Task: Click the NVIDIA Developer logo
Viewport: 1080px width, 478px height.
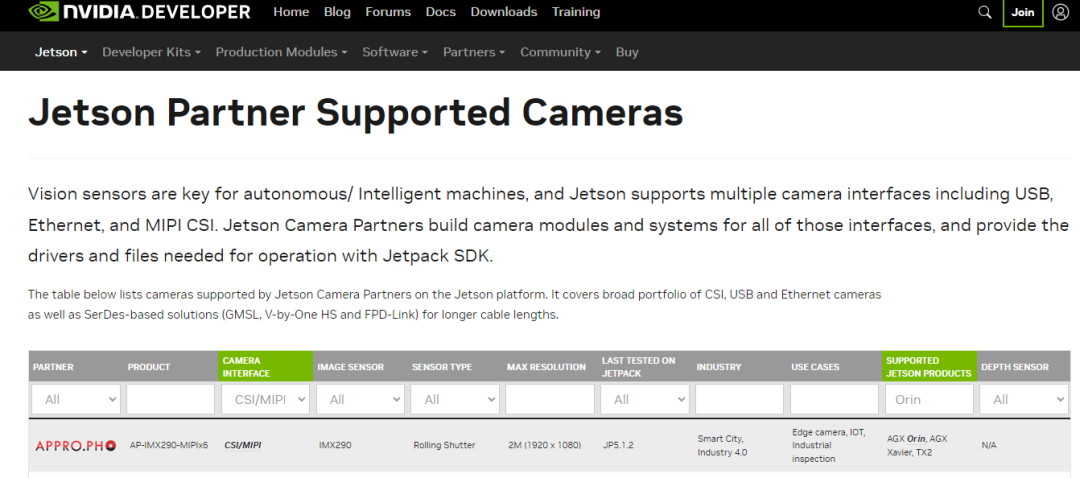Action: click(139, 13)
